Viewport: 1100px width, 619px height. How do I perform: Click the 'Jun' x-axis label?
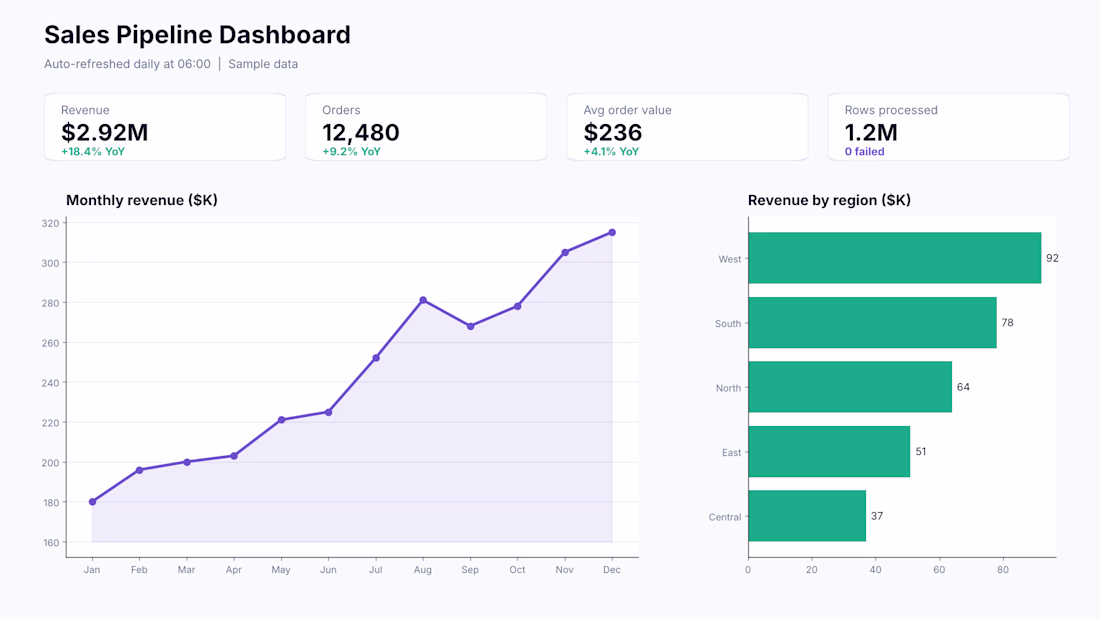pos(328,570)
